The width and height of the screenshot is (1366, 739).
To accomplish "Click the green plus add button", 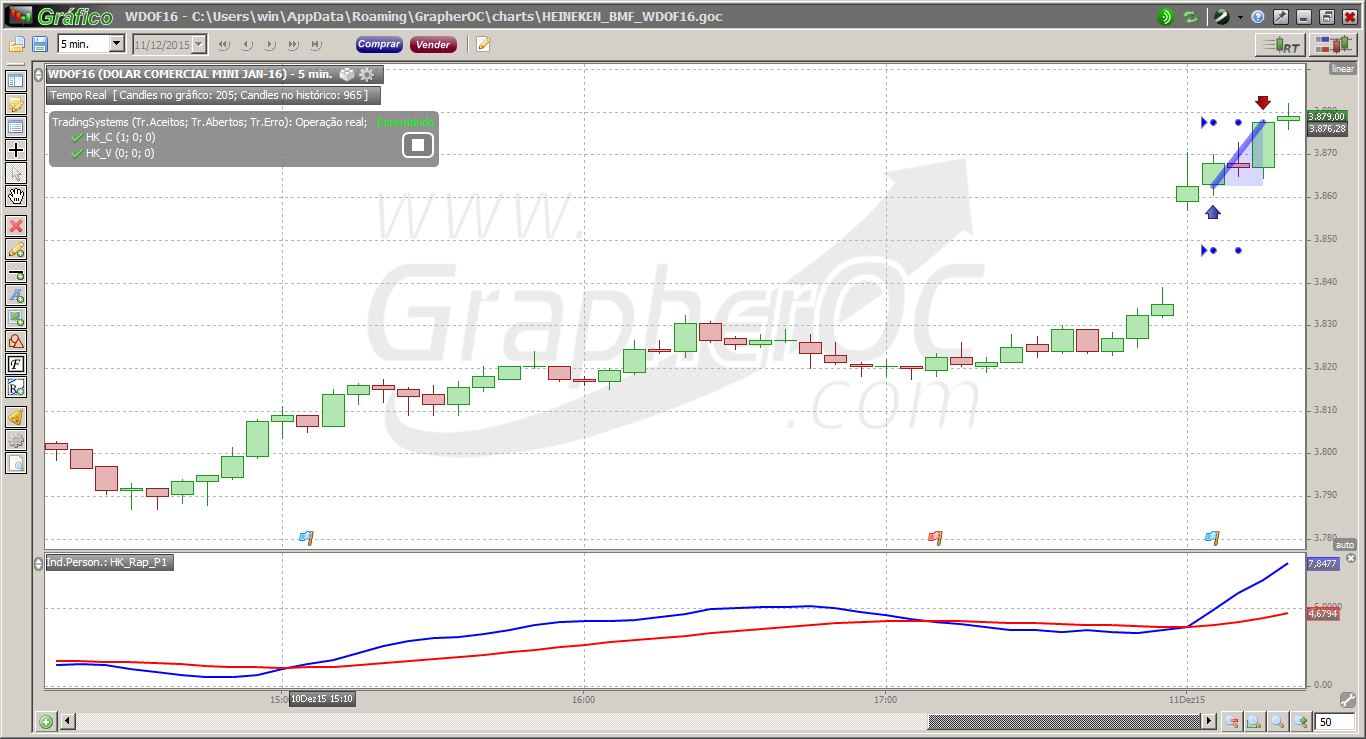I will click(x=46, y=721).
